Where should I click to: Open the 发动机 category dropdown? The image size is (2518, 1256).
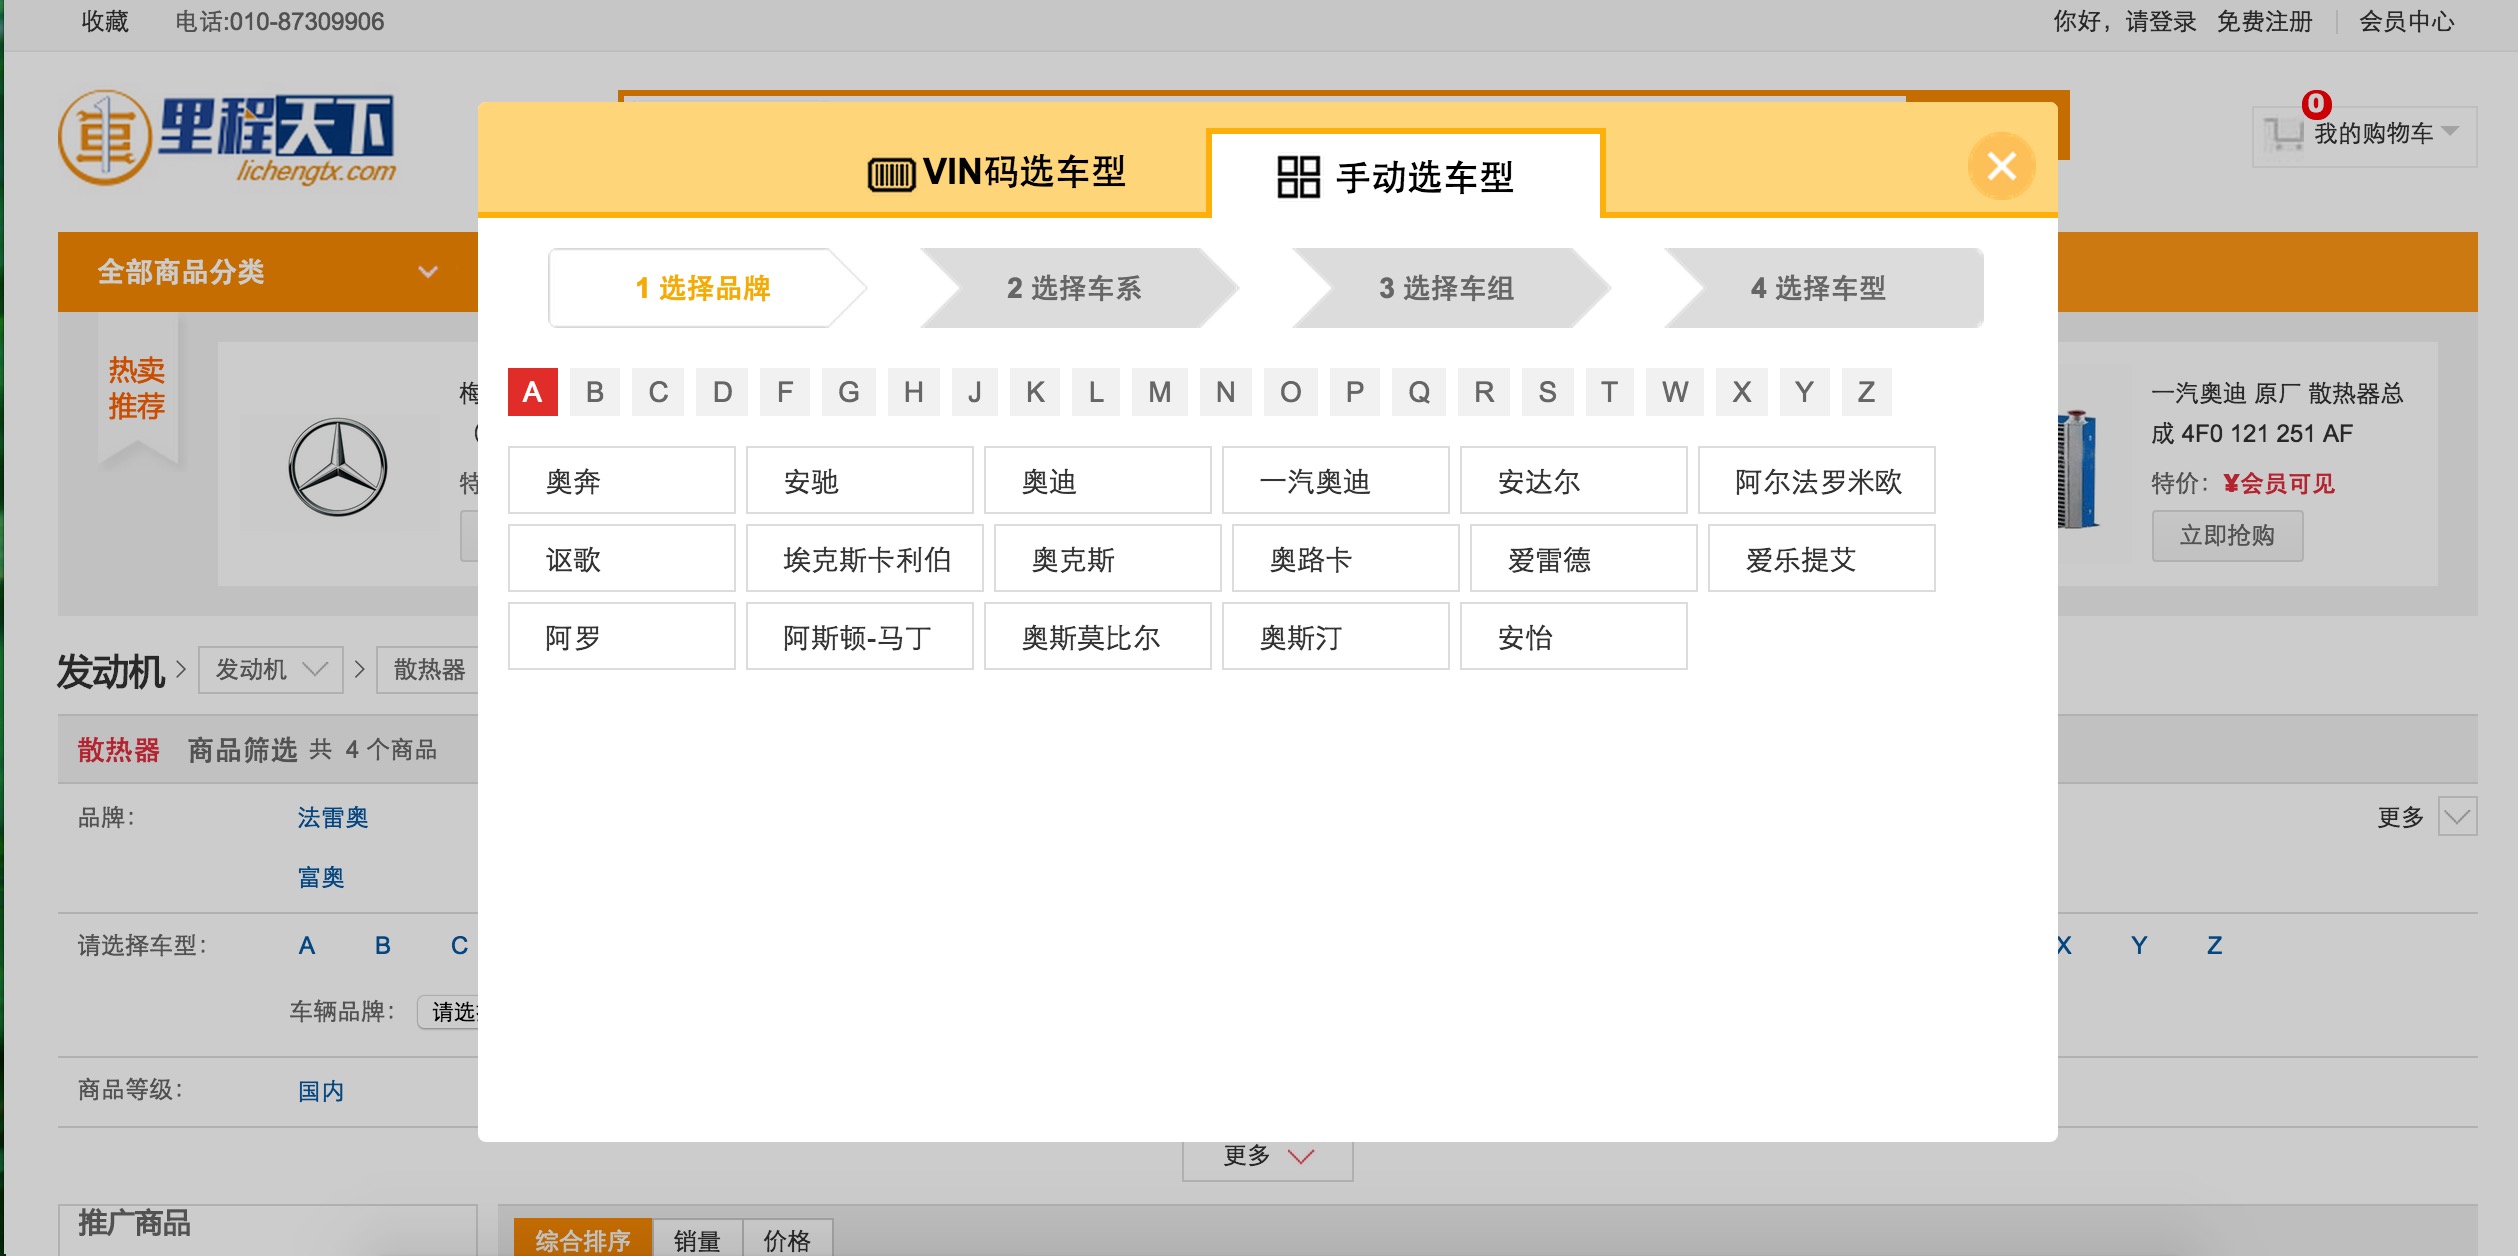pos(271,669)
